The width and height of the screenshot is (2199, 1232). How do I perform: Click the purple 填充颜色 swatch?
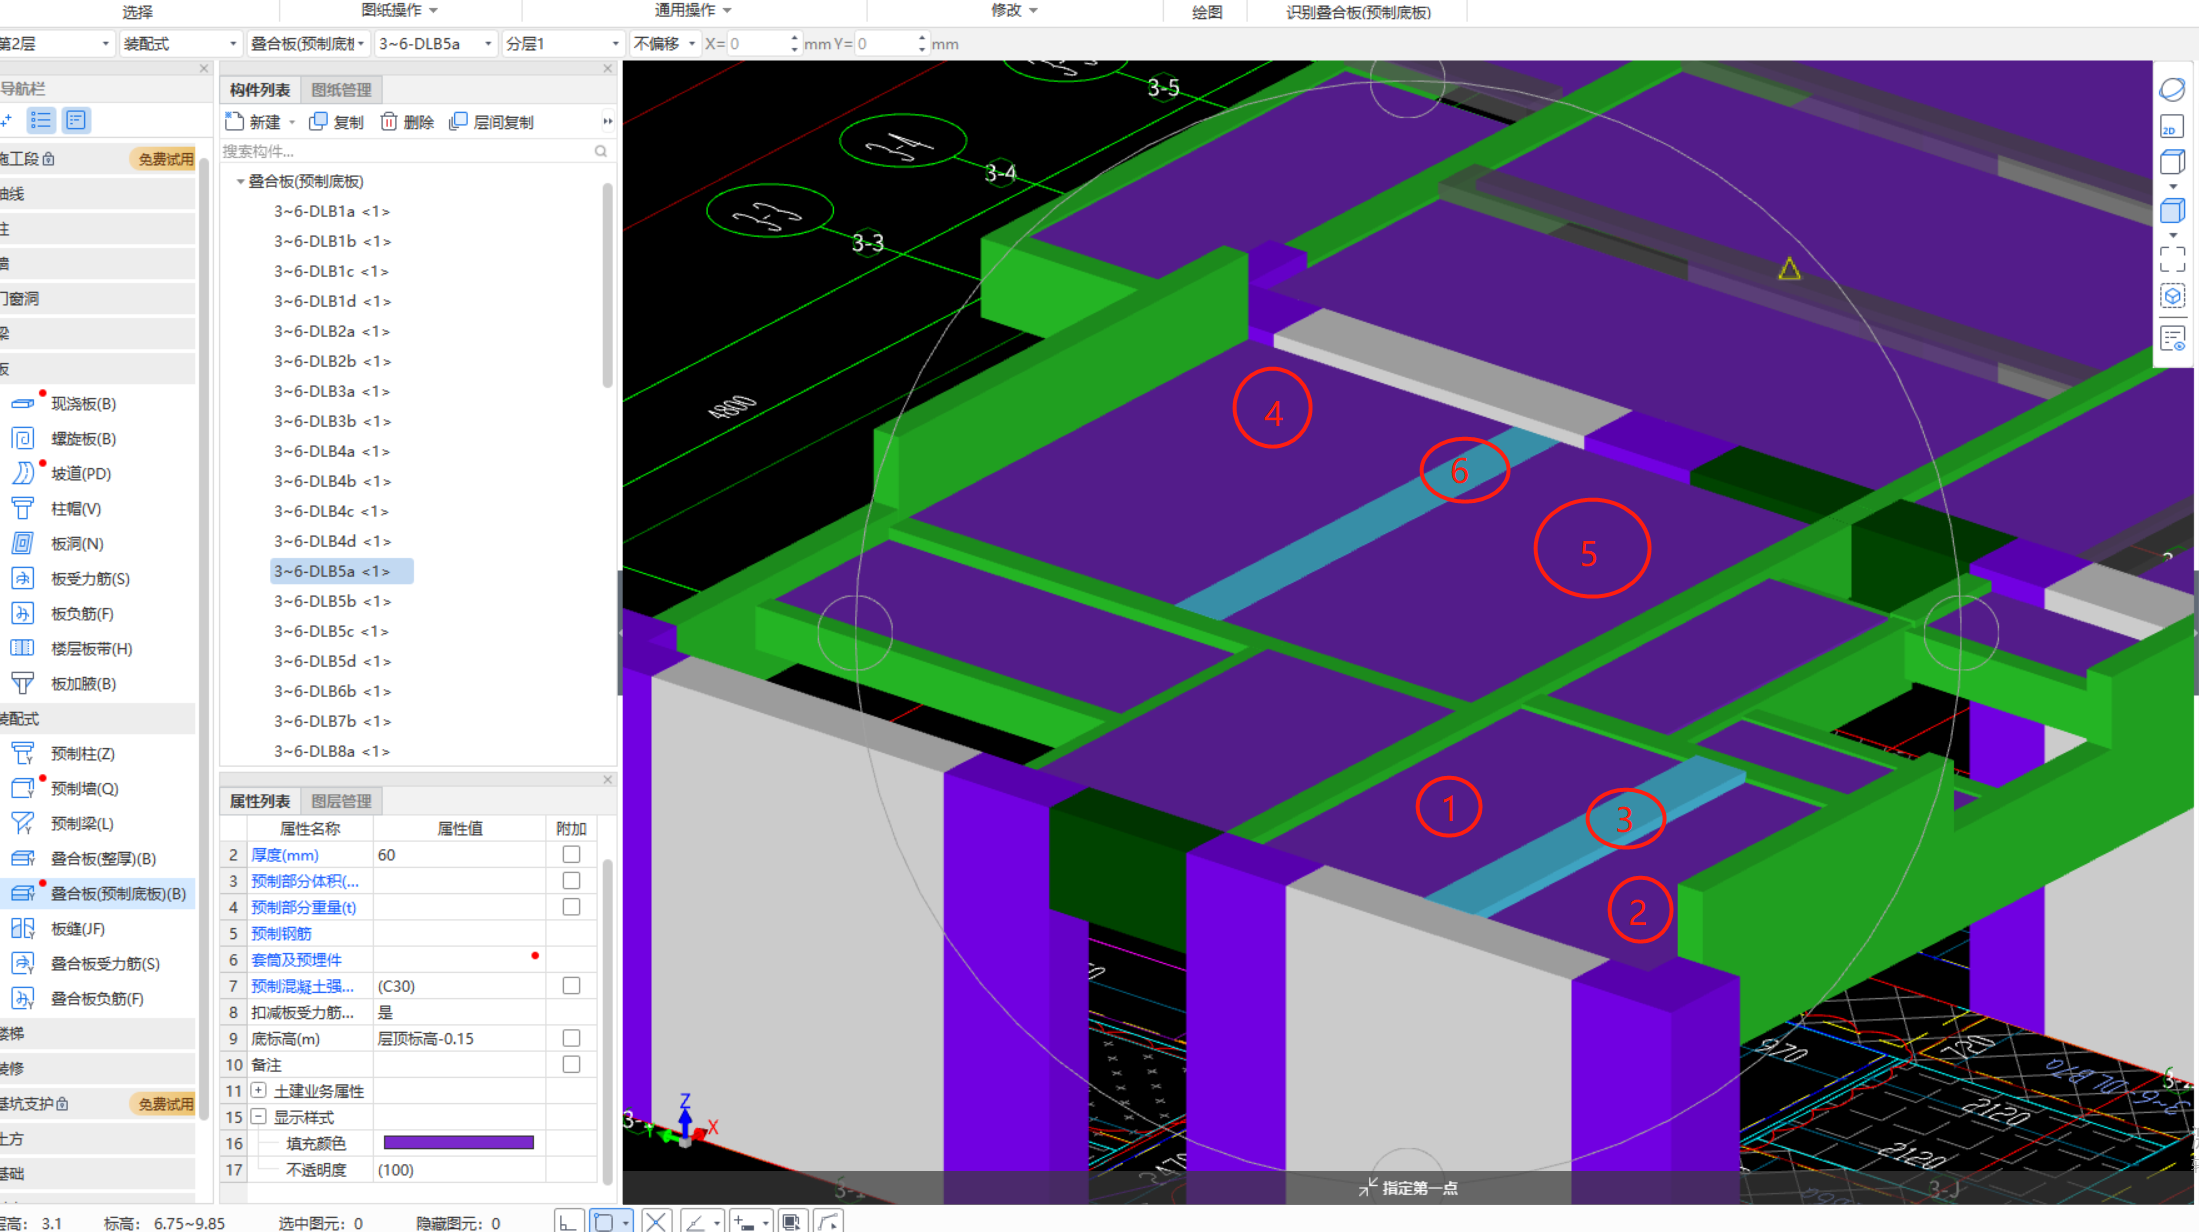click(x=459, y=1143)
